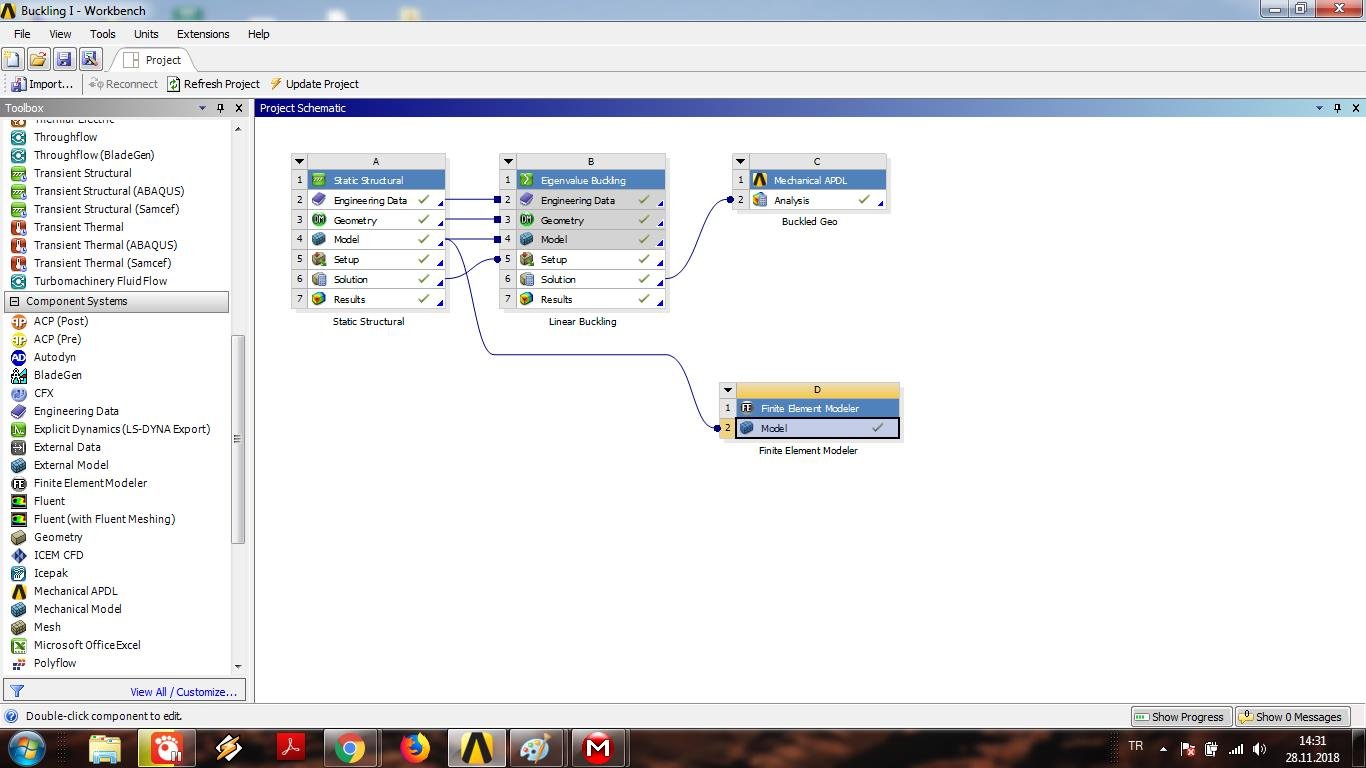
Task: Open the Tools menu
Action: pyautogui.click(x=103, y=34)
